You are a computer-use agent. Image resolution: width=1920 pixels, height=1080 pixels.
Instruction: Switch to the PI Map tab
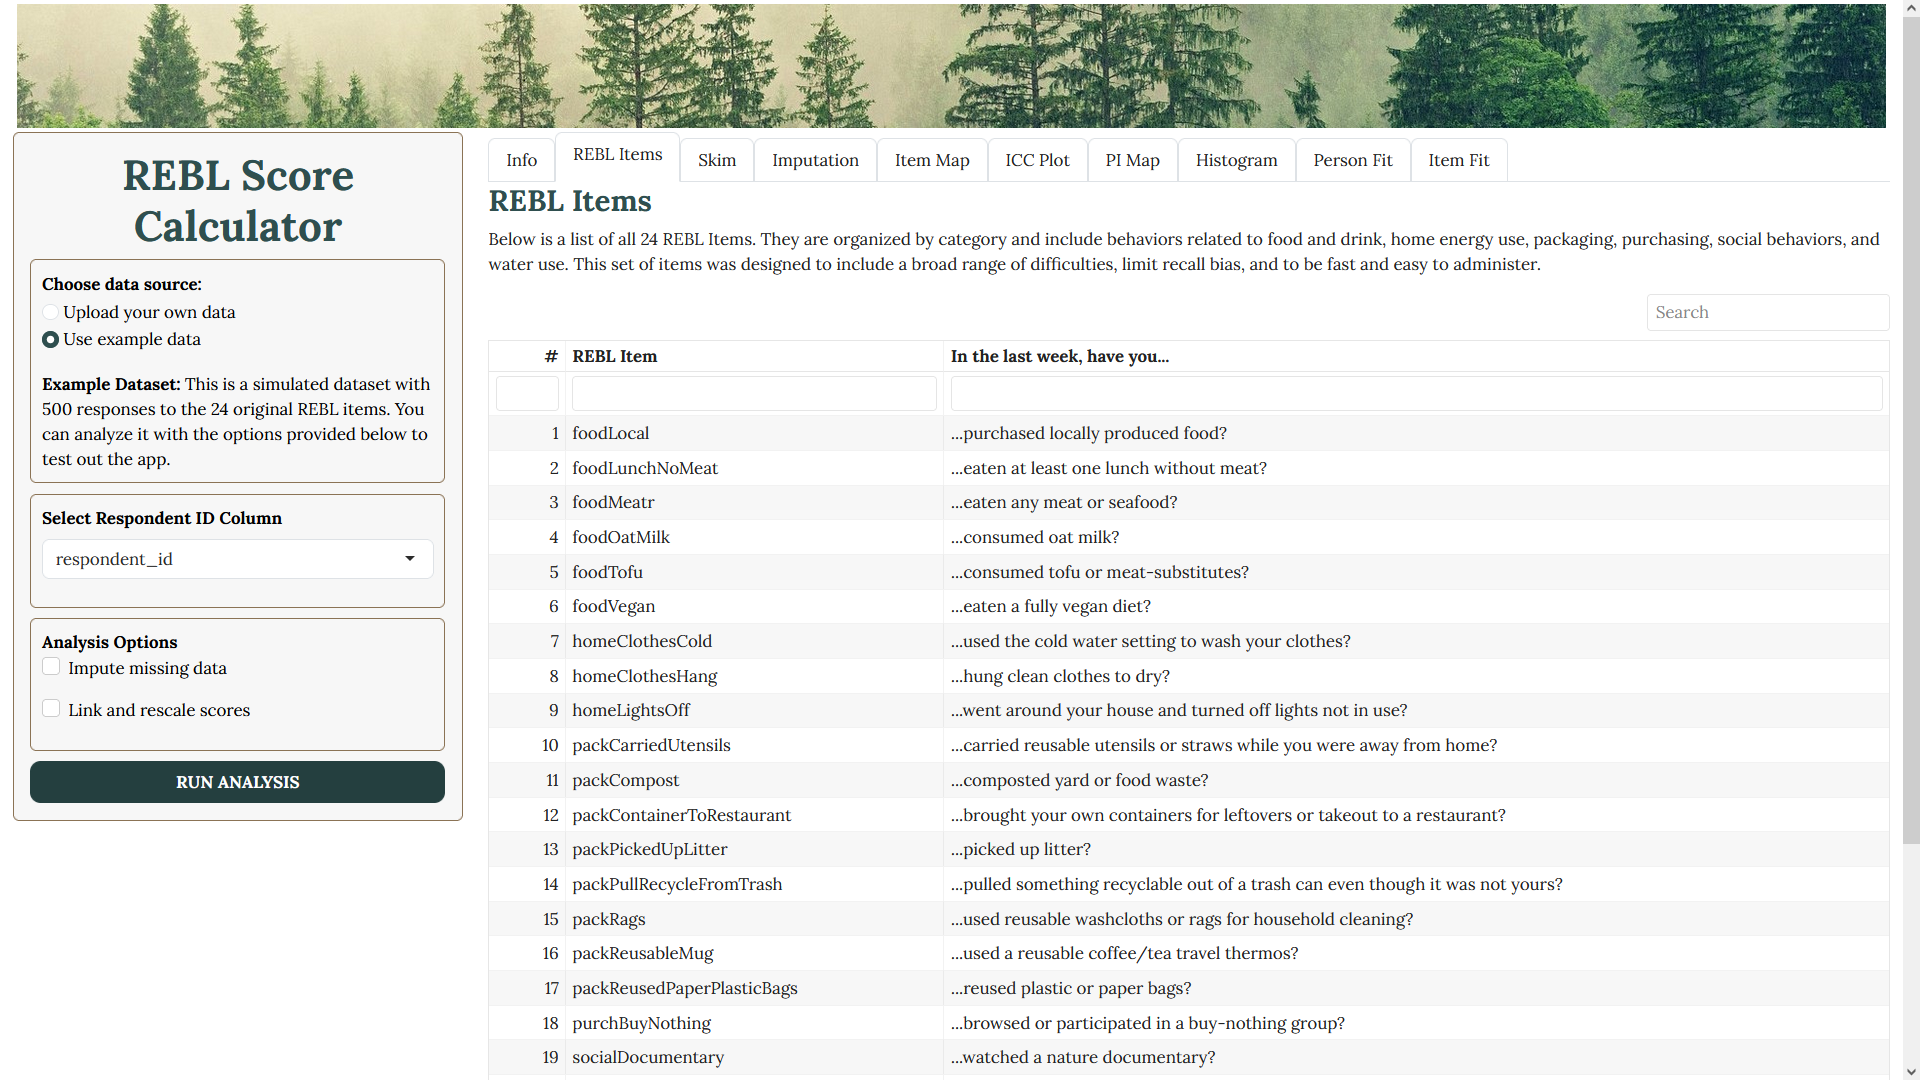click(x=1132, y=160)
